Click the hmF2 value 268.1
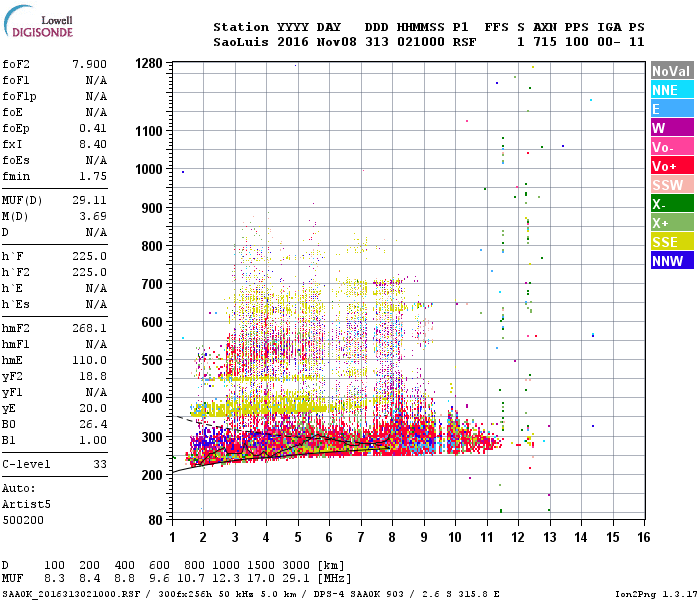The image size is (700, 600). click(x=89, y=329)
